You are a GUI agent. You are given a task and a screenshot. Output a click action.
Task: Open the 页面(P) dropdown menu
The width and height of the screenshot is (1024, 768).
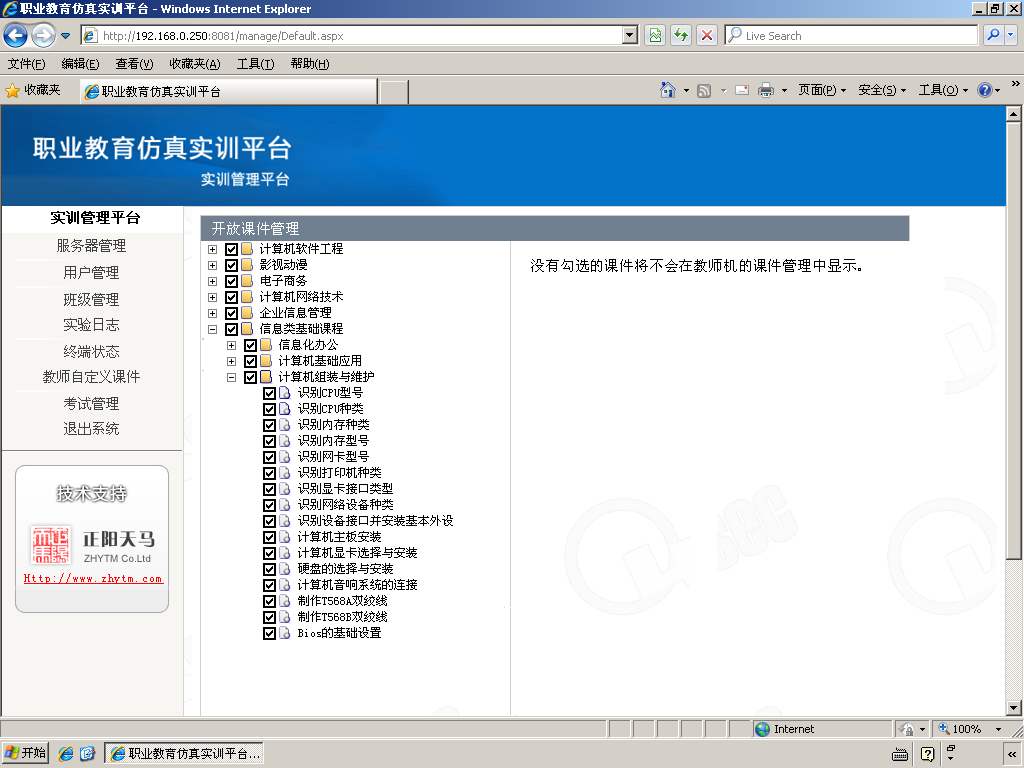pyautogui.click(x=822, y=90)
